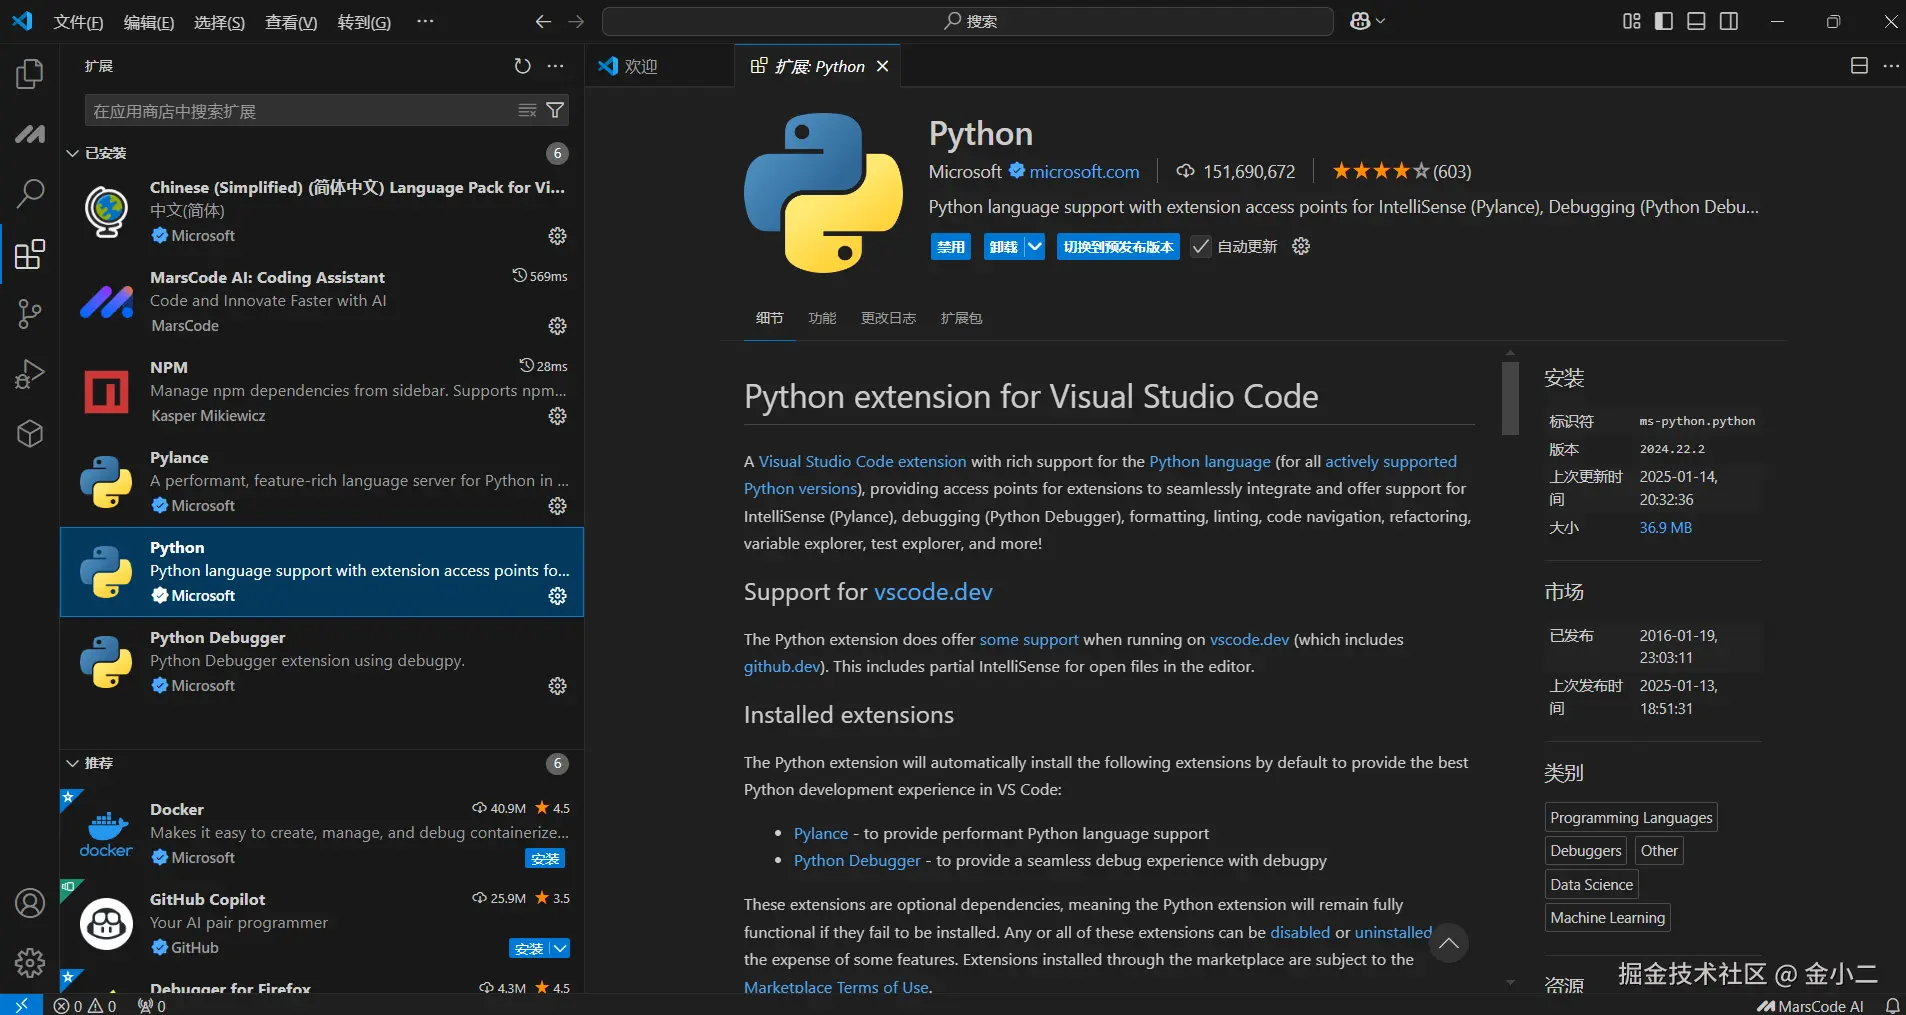Open GitHub Copilot install dropdown arrow
The height and width of the screenshot is (1015, 1906).
[561, 948]
